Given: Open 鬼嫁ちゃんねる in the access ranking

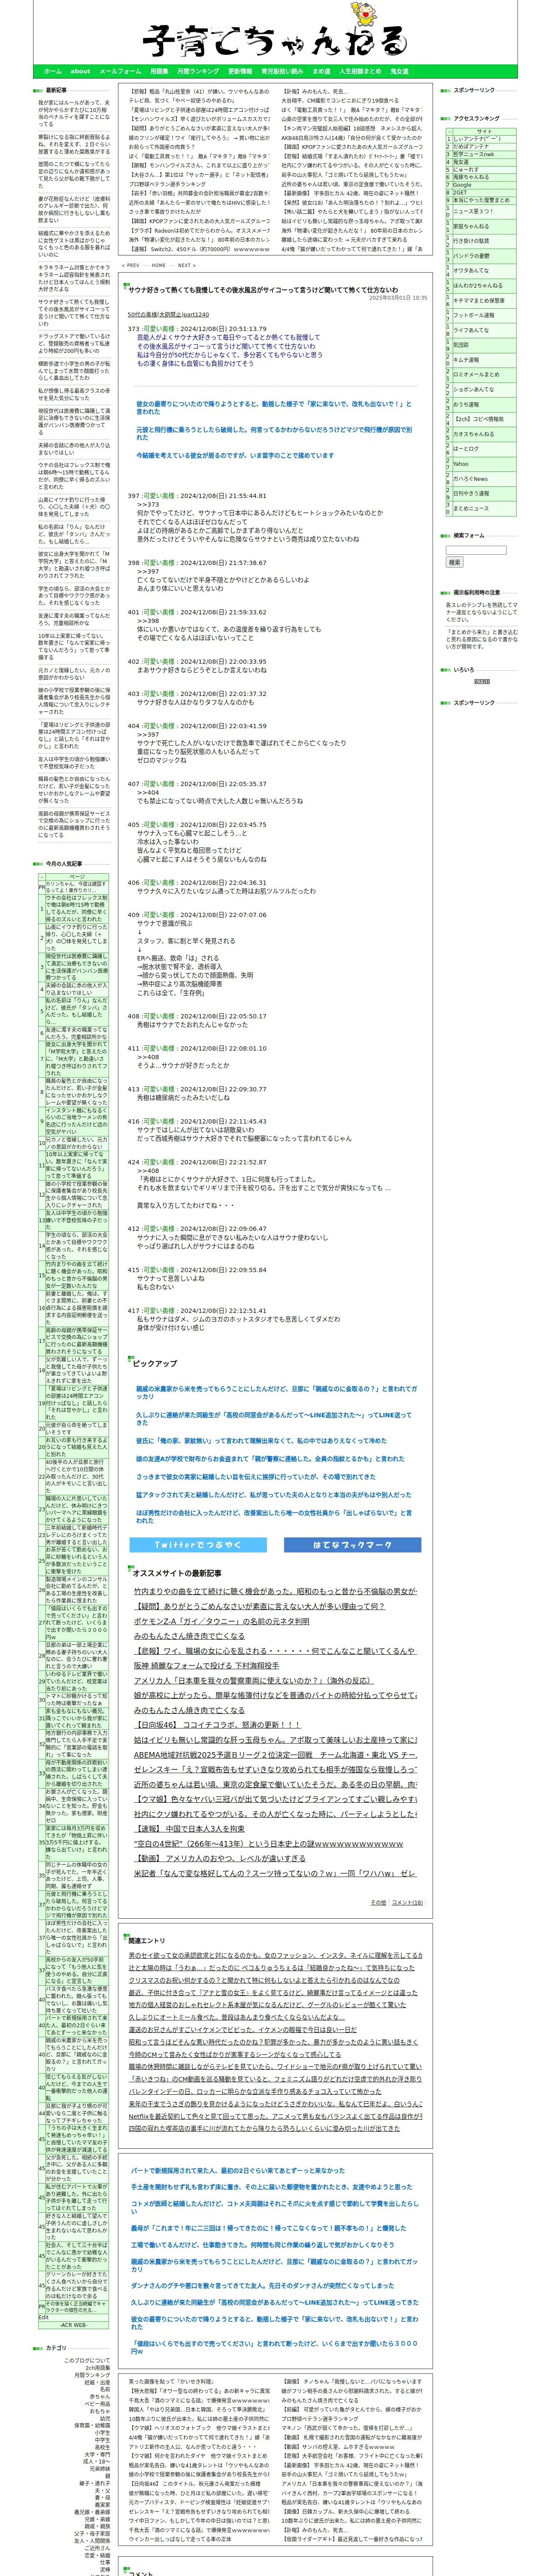Looking at the screenshot, I should coord(471,177).
